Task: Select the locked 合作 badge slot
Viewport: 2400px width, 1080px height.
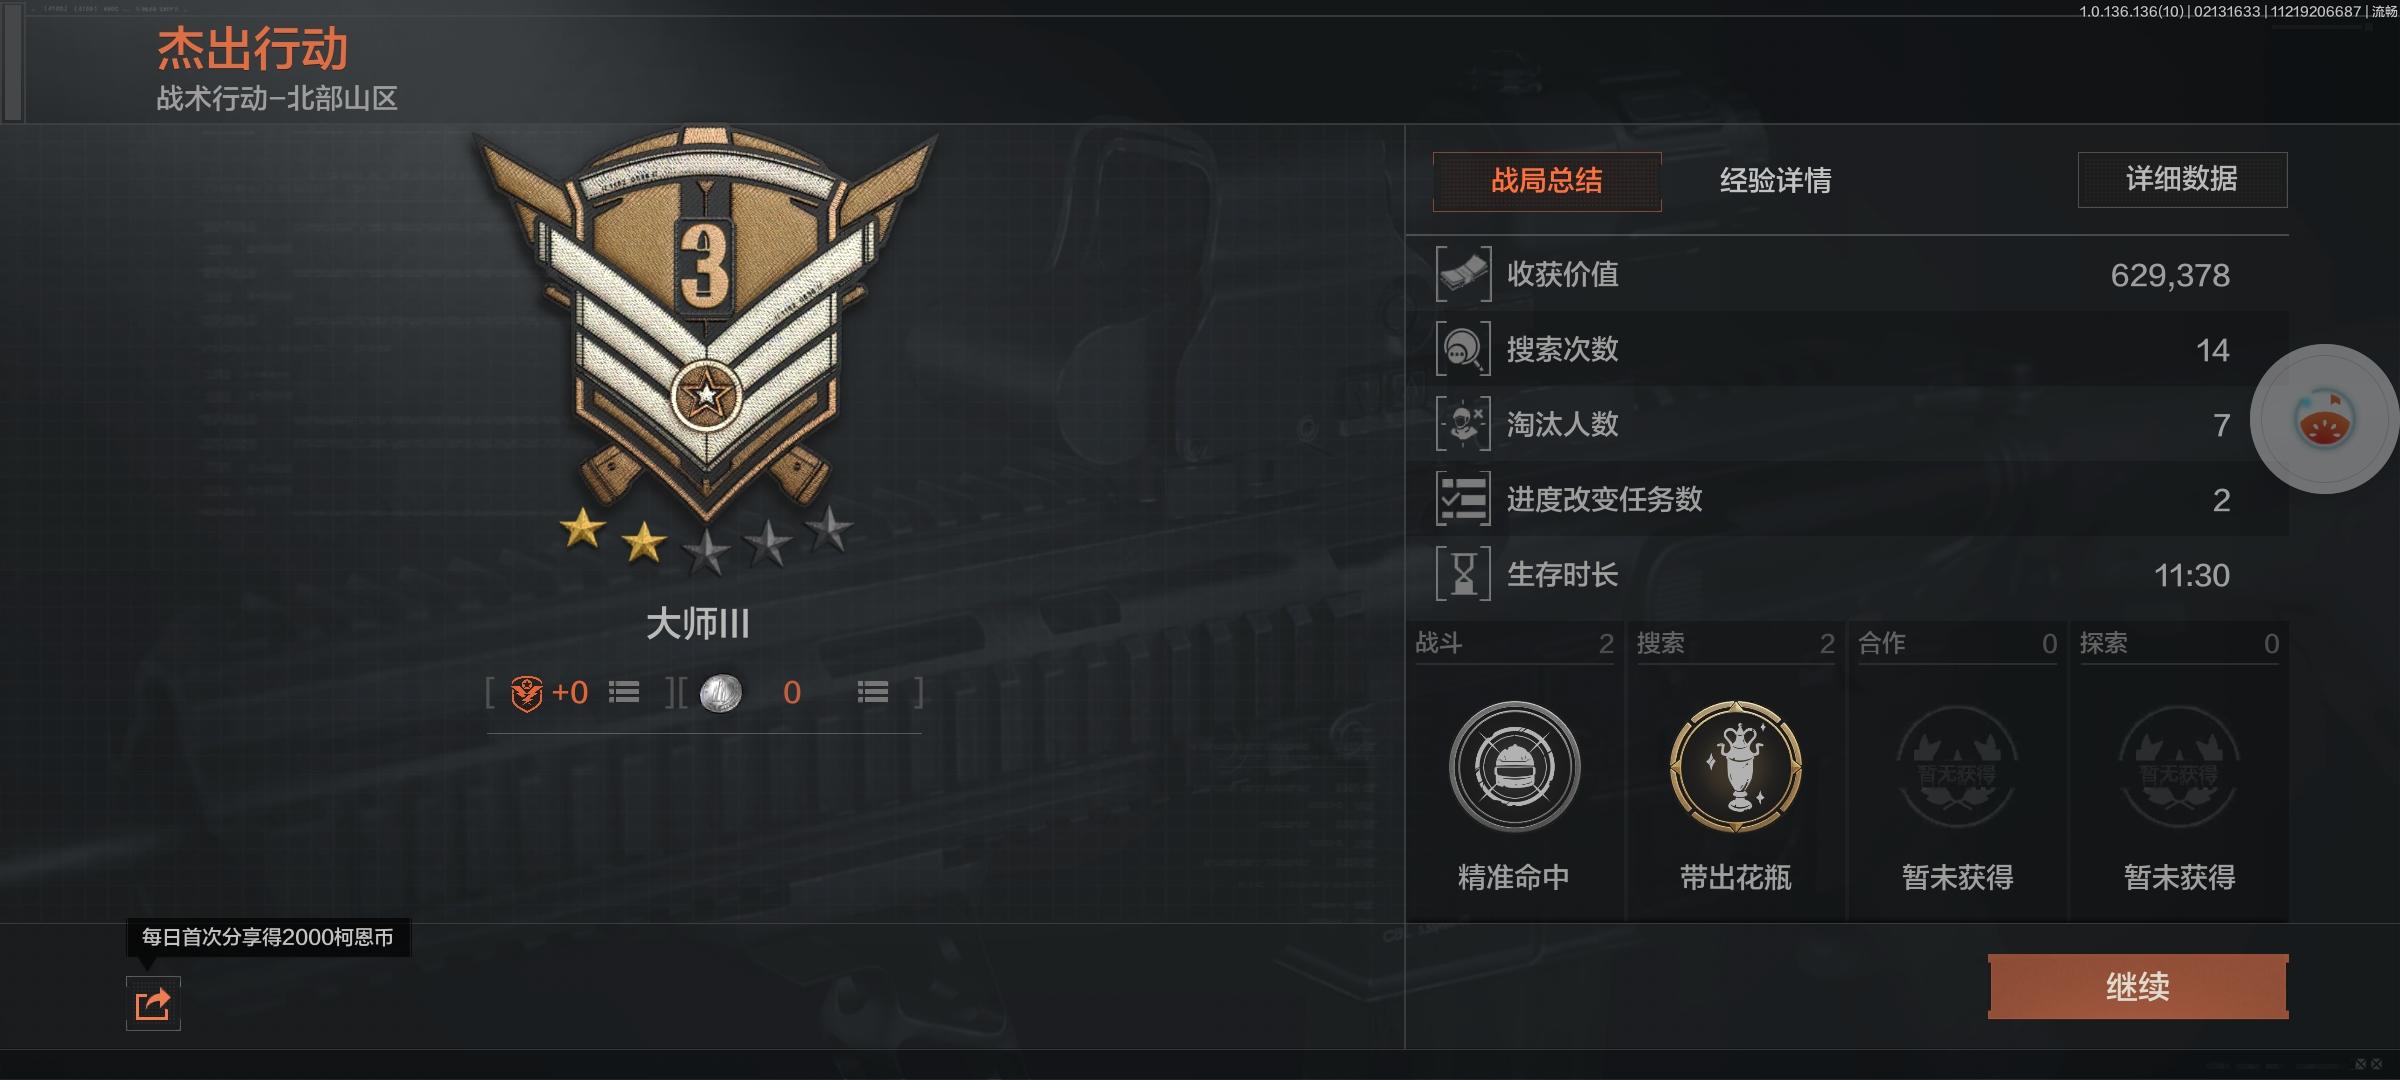Action: [1957, 767]
